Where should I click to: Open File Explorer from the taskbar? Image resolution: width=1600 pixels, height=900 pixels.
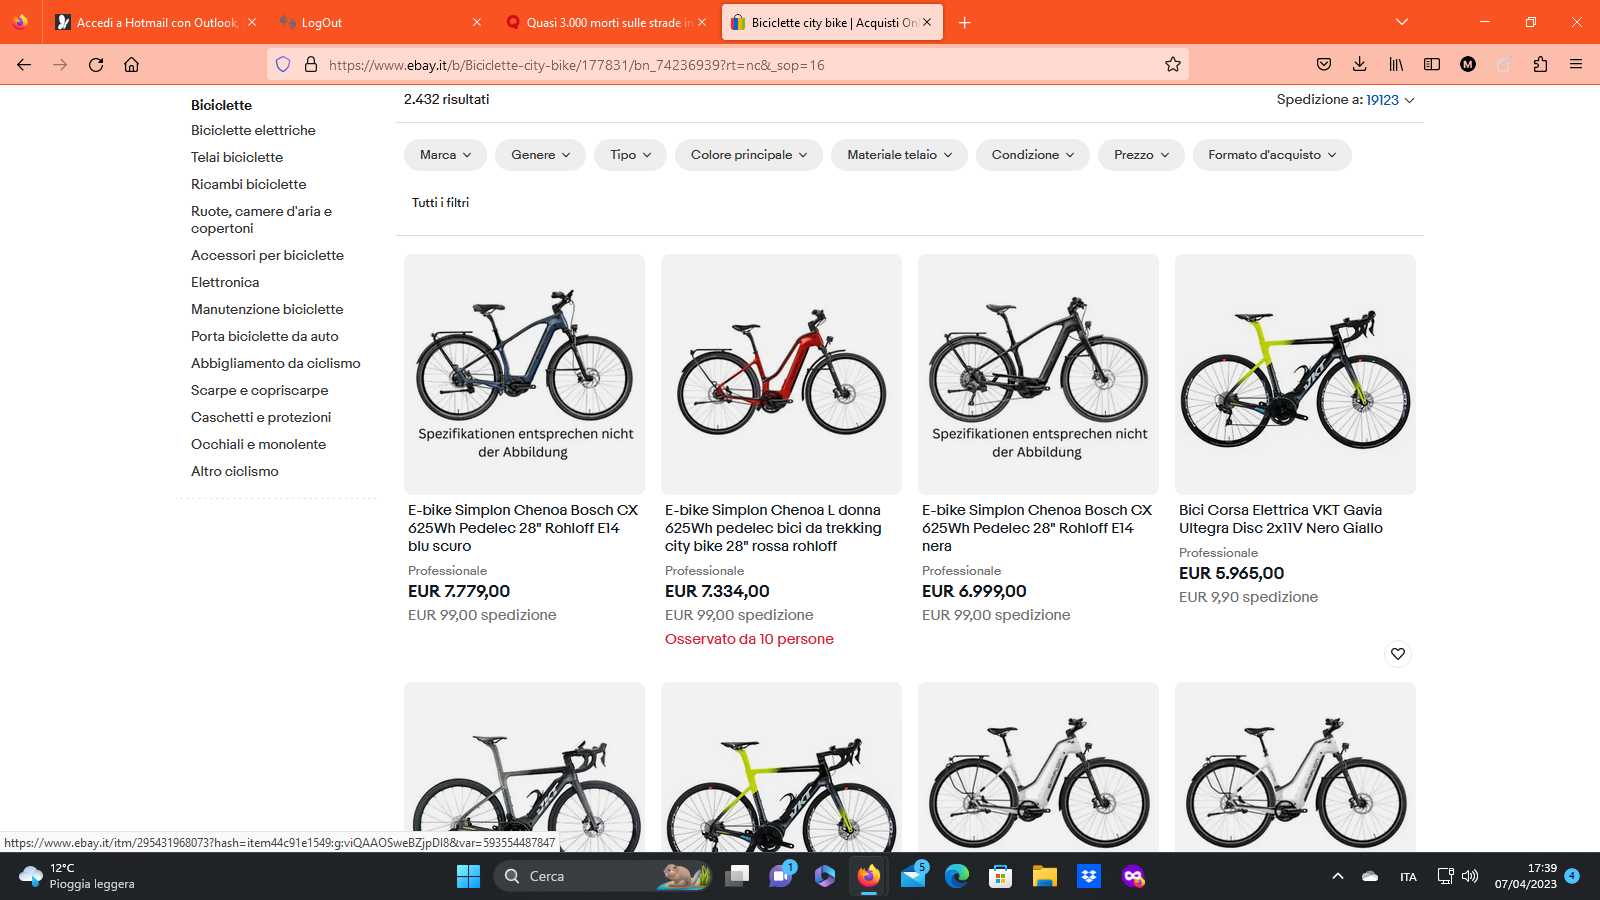coord(1044,876)
